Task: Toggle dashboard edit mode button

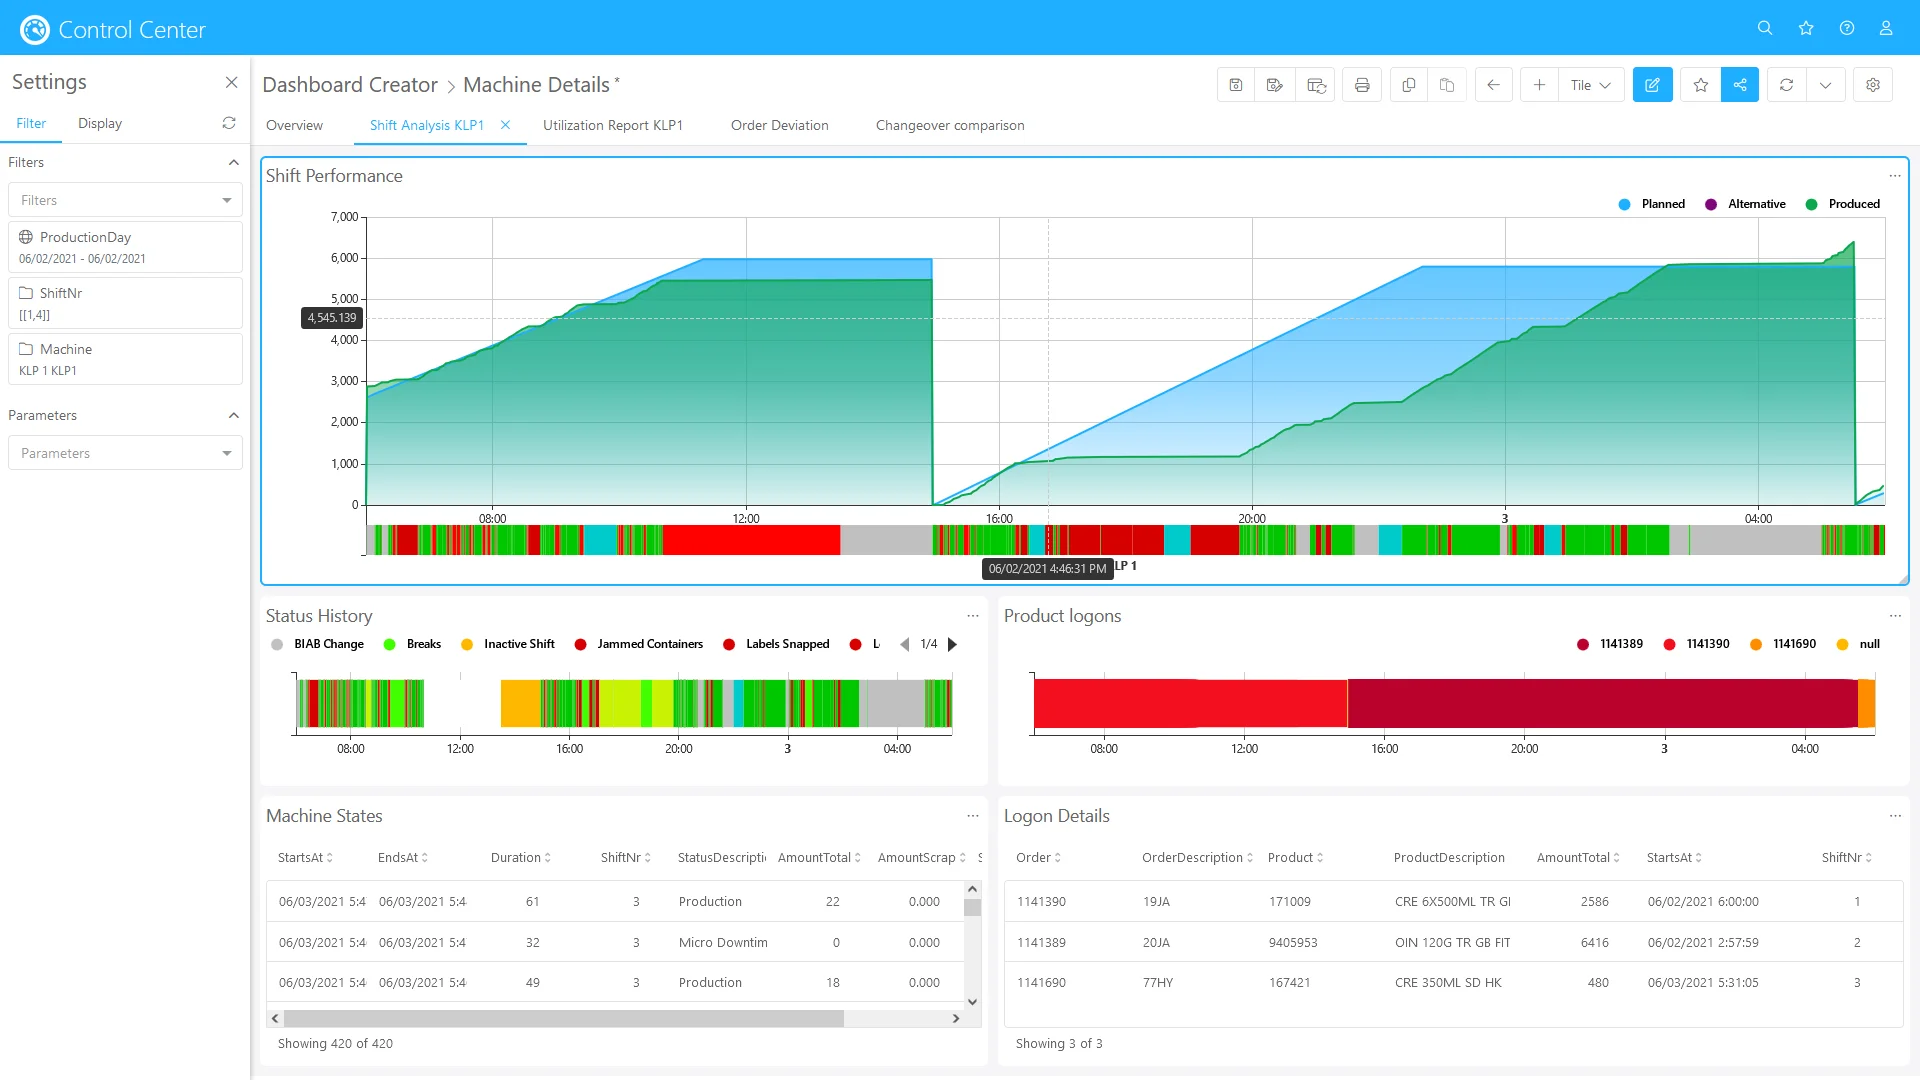Action: point(1652,85)
